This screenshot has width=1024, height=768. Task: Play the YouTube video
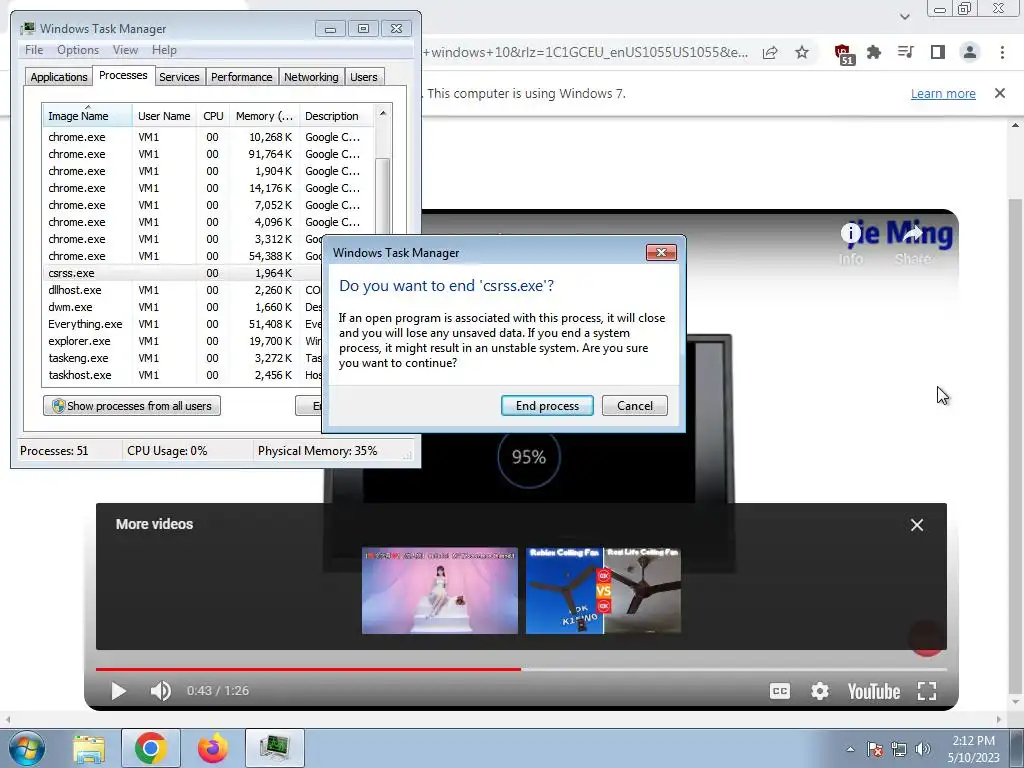click(x=118, y=691)
